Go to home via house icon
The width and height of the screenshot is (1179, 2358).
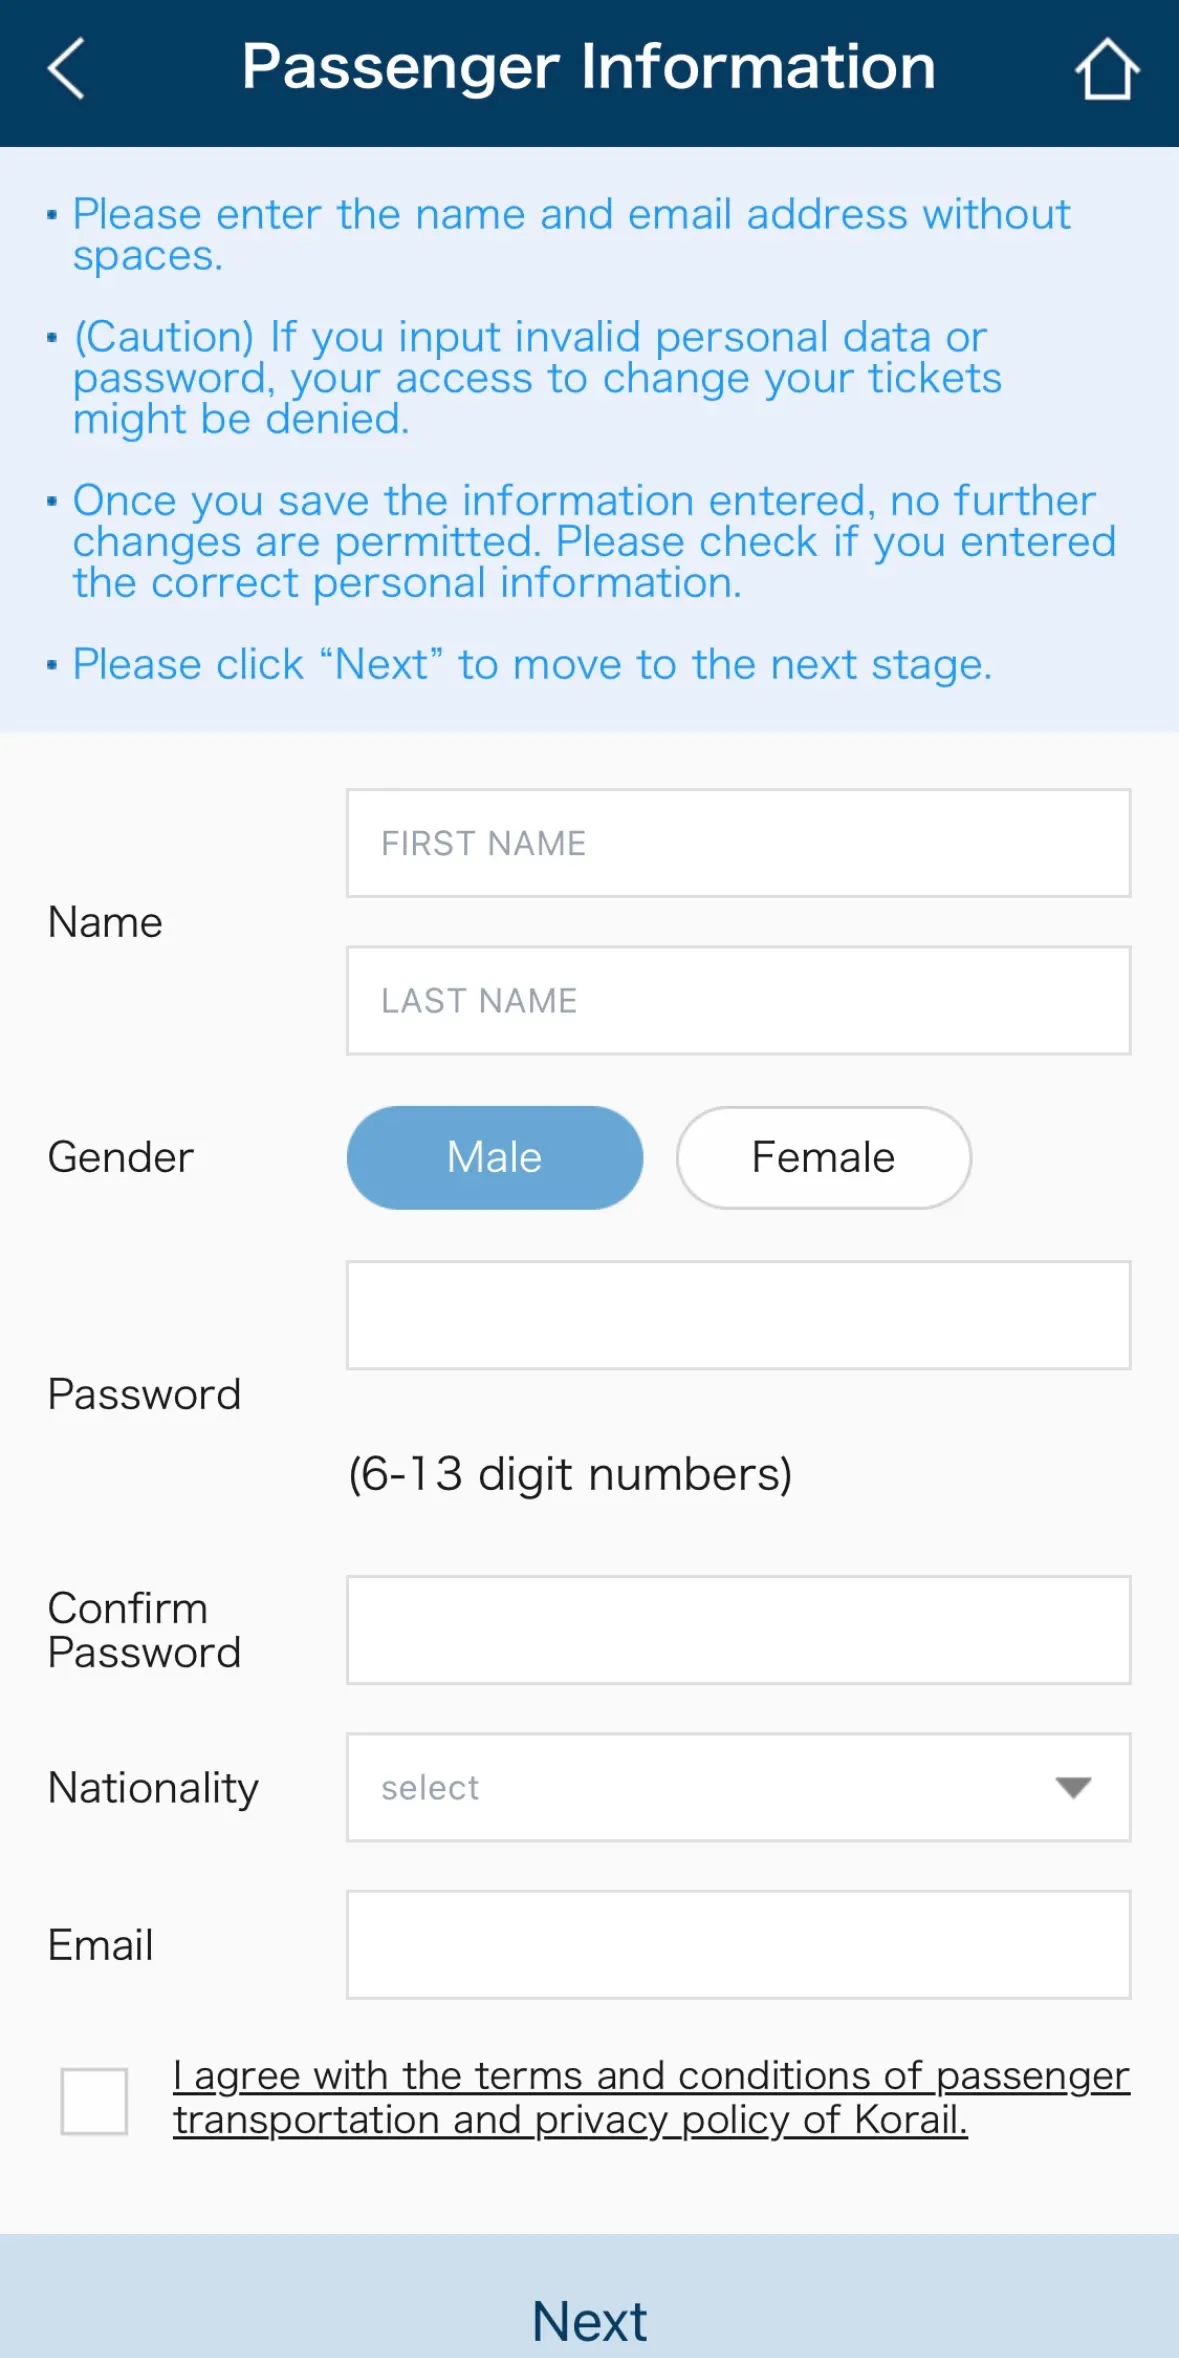pos(1106,69)
